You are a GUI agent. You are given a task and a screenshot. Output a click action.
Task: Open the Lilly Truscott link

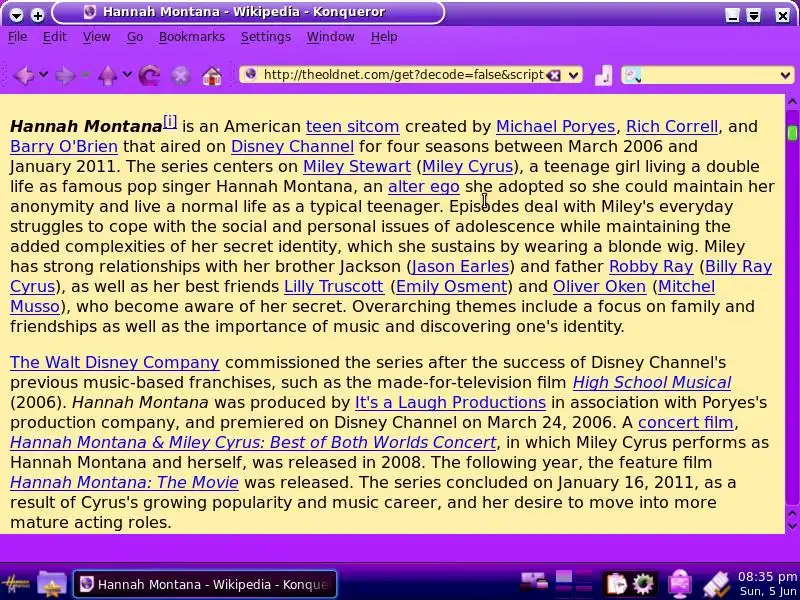tap(334, 286)
